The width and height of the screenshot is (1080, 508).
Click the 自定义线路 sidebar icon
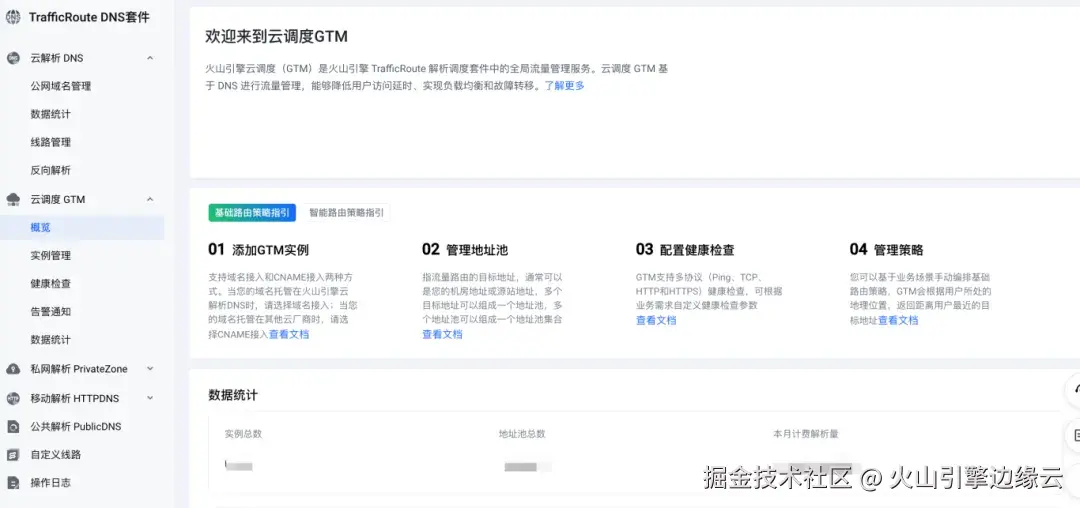coord(13,455)
